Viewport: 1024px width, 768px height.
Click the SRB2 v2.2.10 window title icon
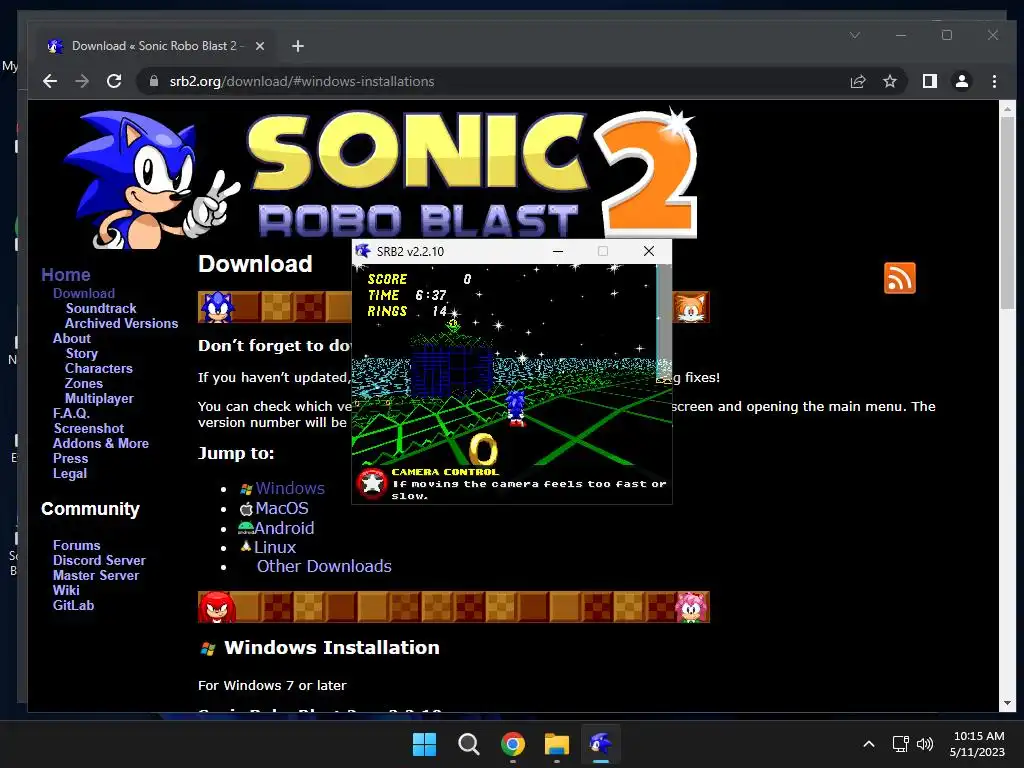point(363,251)
